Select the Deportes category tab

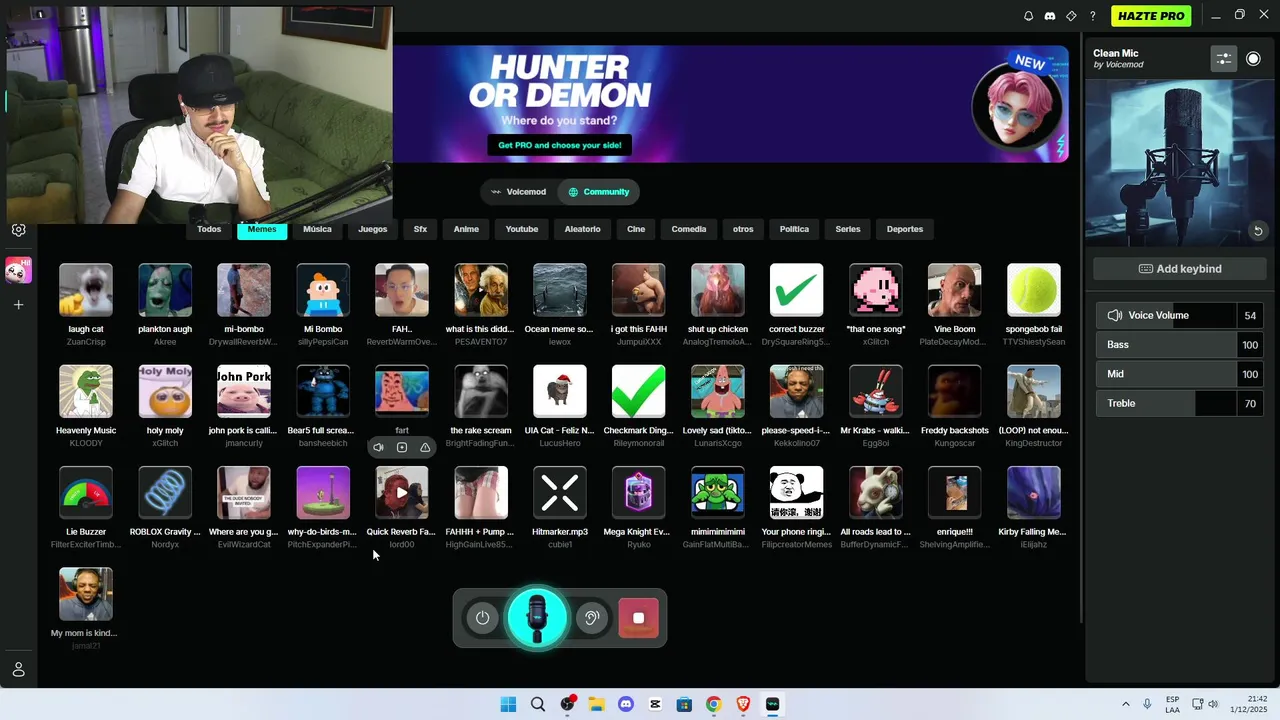(x=905, y=229)
